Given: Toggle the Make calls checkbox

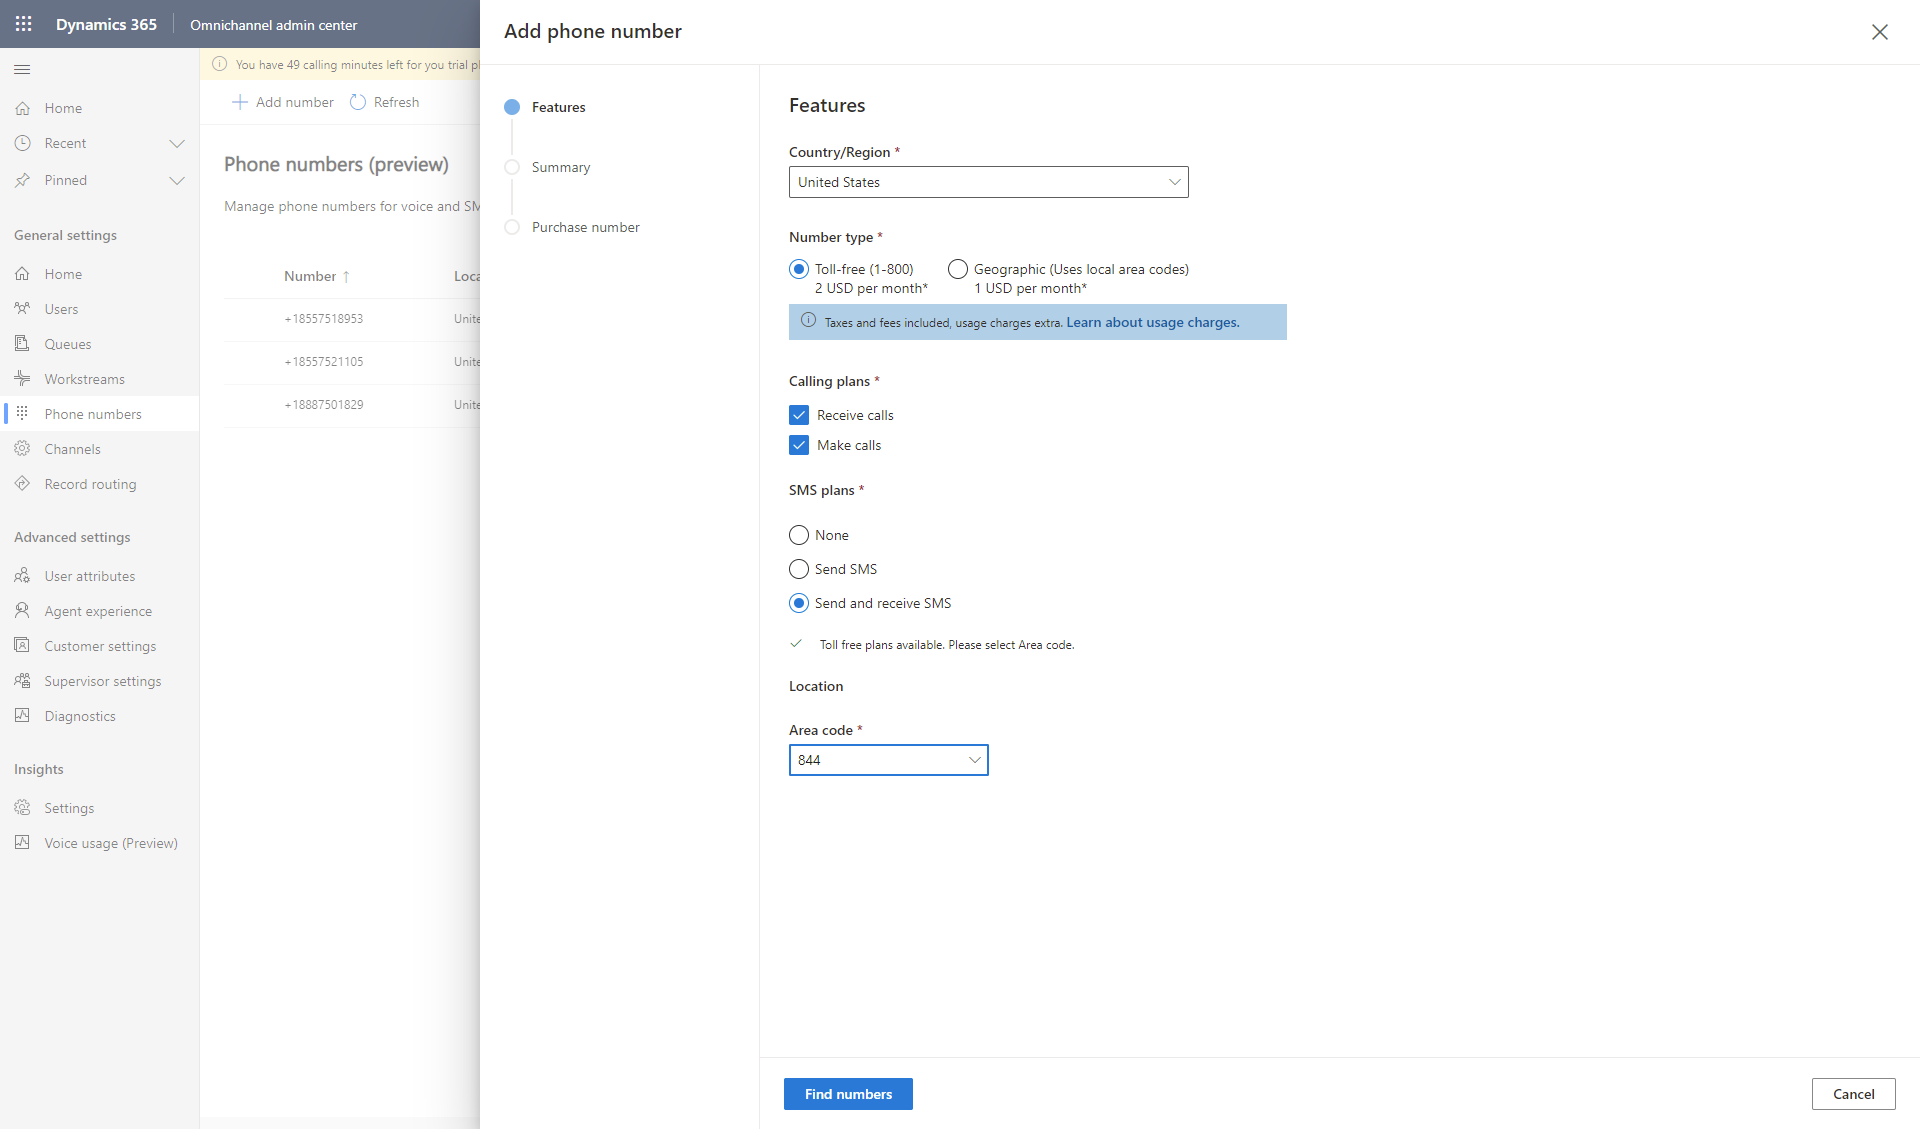Looking at the screenshot, I should [798, 445].
